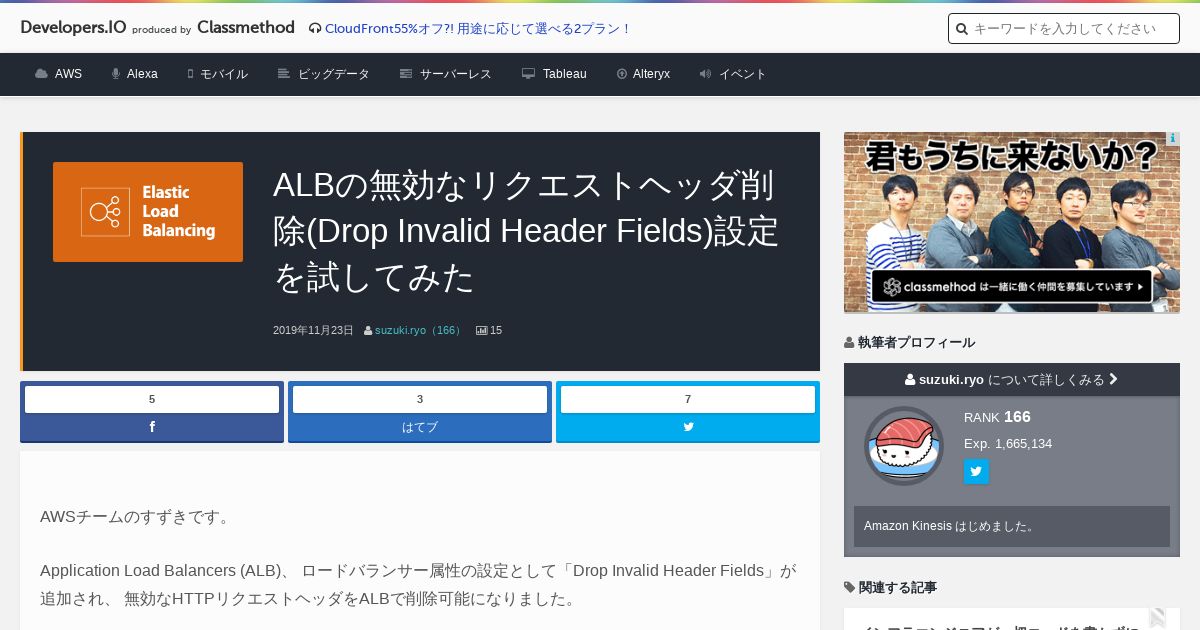The image size is (1200, 630).
Task: Click the Hatena bookmark count 3
Action: point(420,399)
